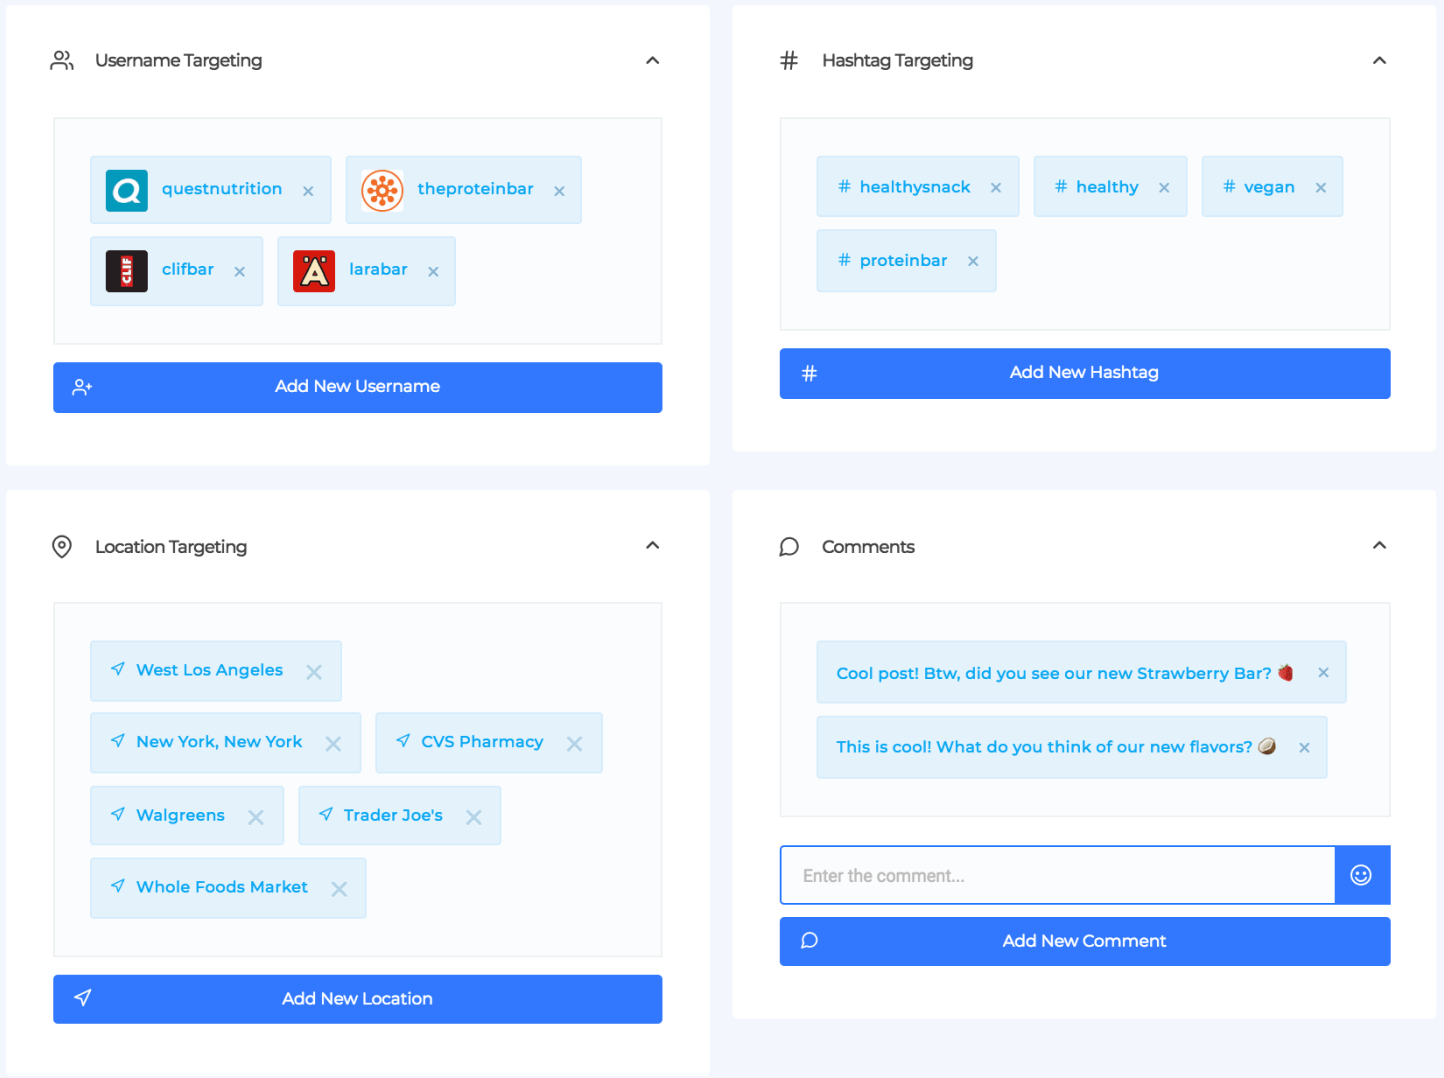Image resolution: width=1444 pixels, height=1078 pixels.
Task: Collapse the Comments panel
Action: [1380, 546]
